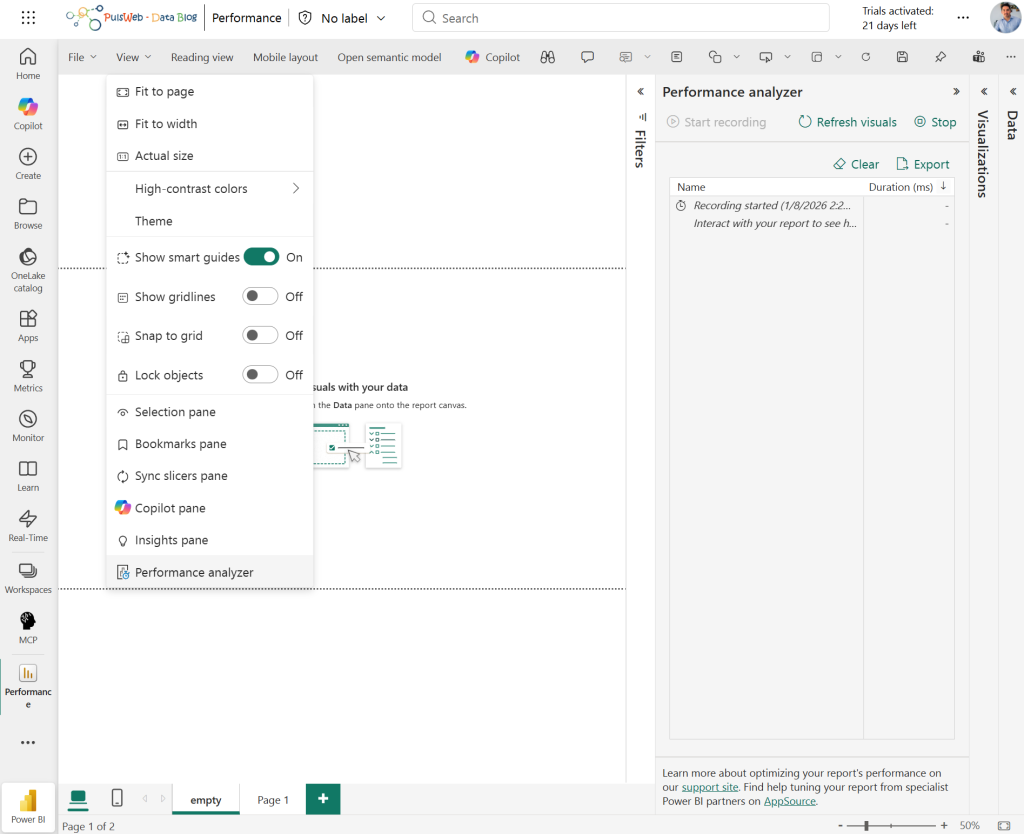Select Bookmarks pane from View menu
The height and width of the screenshot is (834, 1024).
(180, 444)
